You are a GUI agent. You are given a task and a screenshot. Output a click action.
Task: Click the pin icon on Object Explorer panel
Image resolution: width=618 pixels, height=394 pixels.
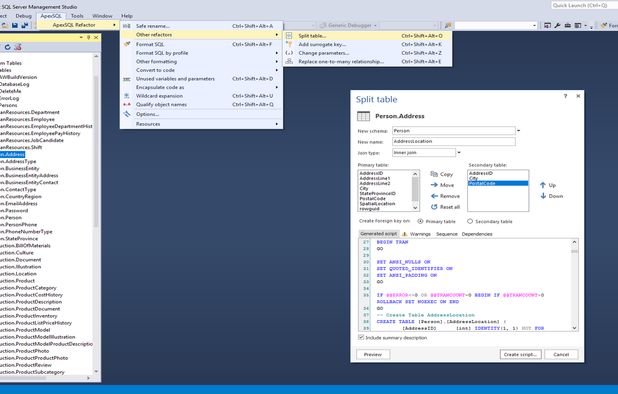[88, 37]
